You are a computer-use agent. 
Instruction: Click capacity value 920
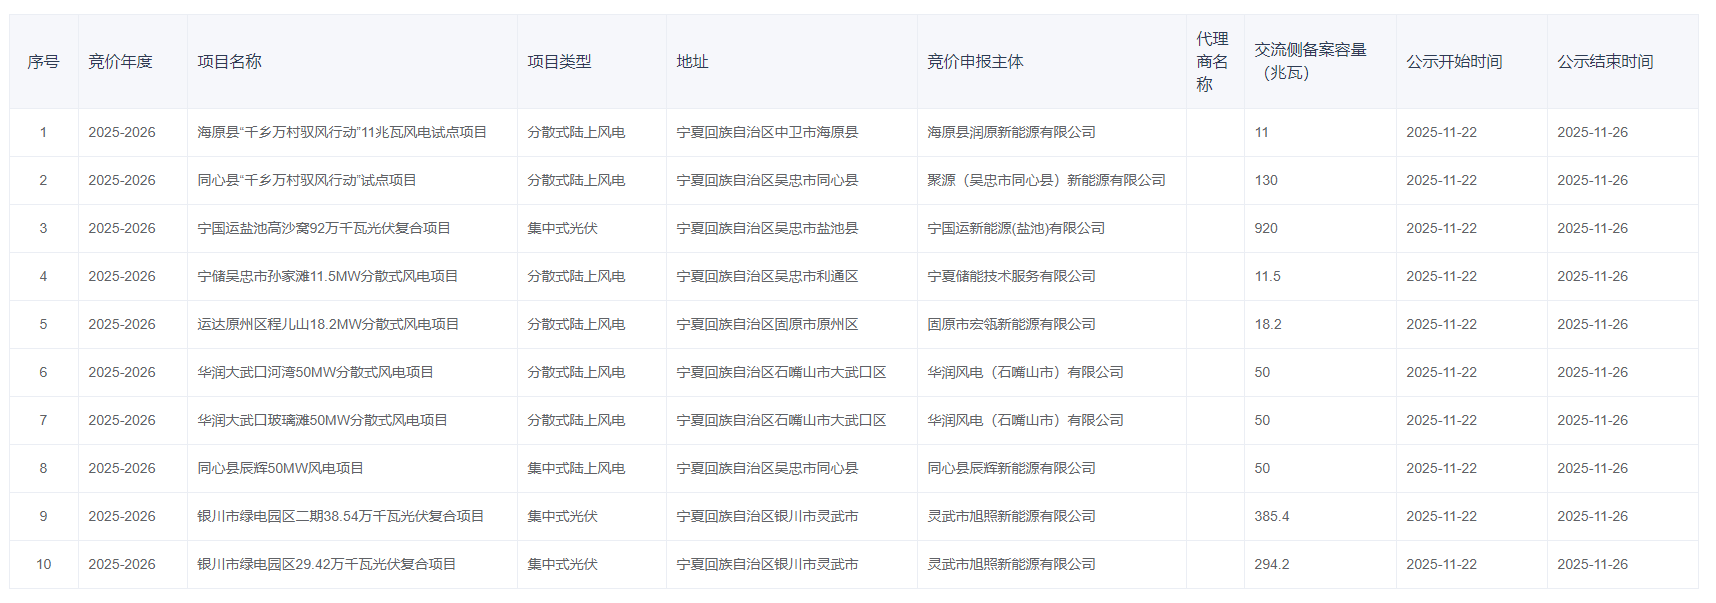pyautogui.click(x=1266, y=228)
